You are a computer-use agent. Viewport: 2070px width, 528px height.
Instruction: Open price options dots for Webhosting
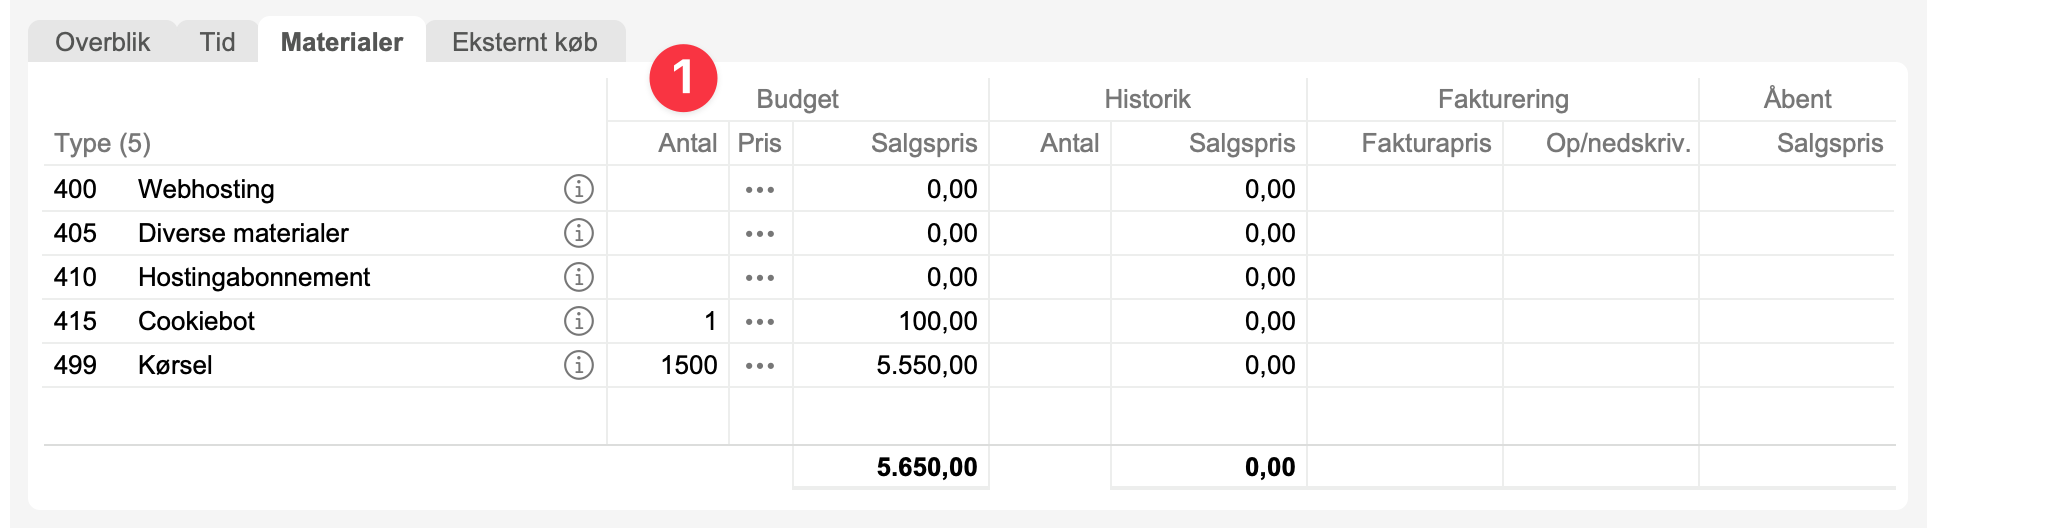(x=760, y=189)
